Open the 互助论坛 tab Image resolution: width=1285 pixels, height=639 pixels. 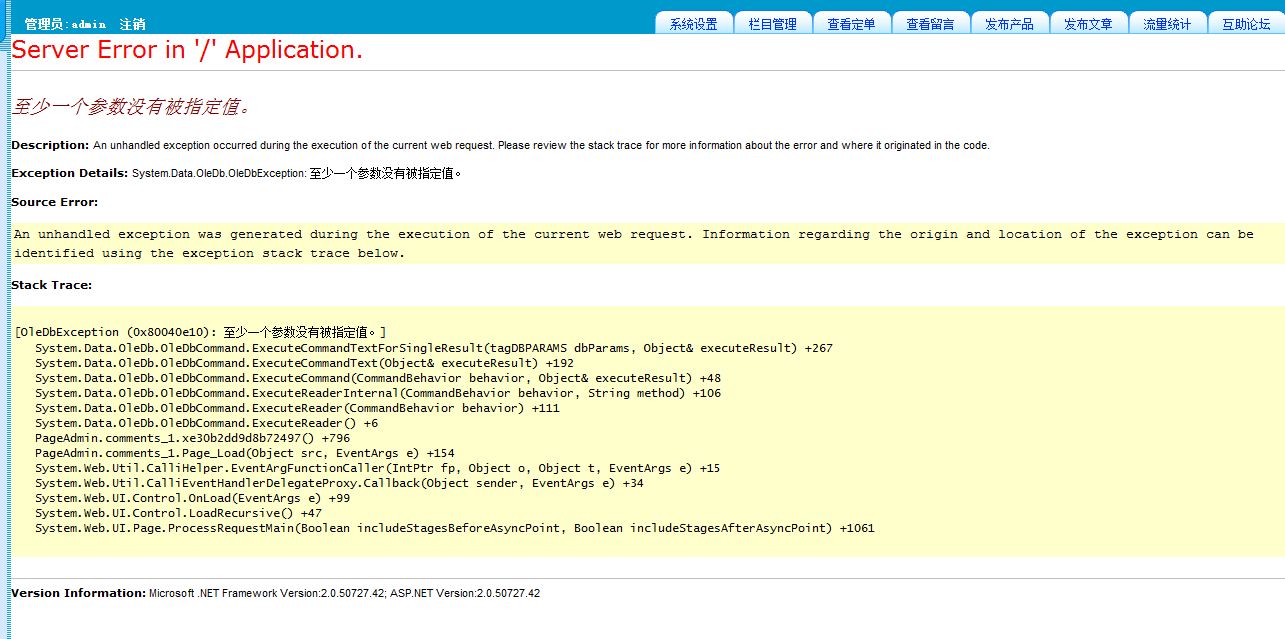[1246, 24]
